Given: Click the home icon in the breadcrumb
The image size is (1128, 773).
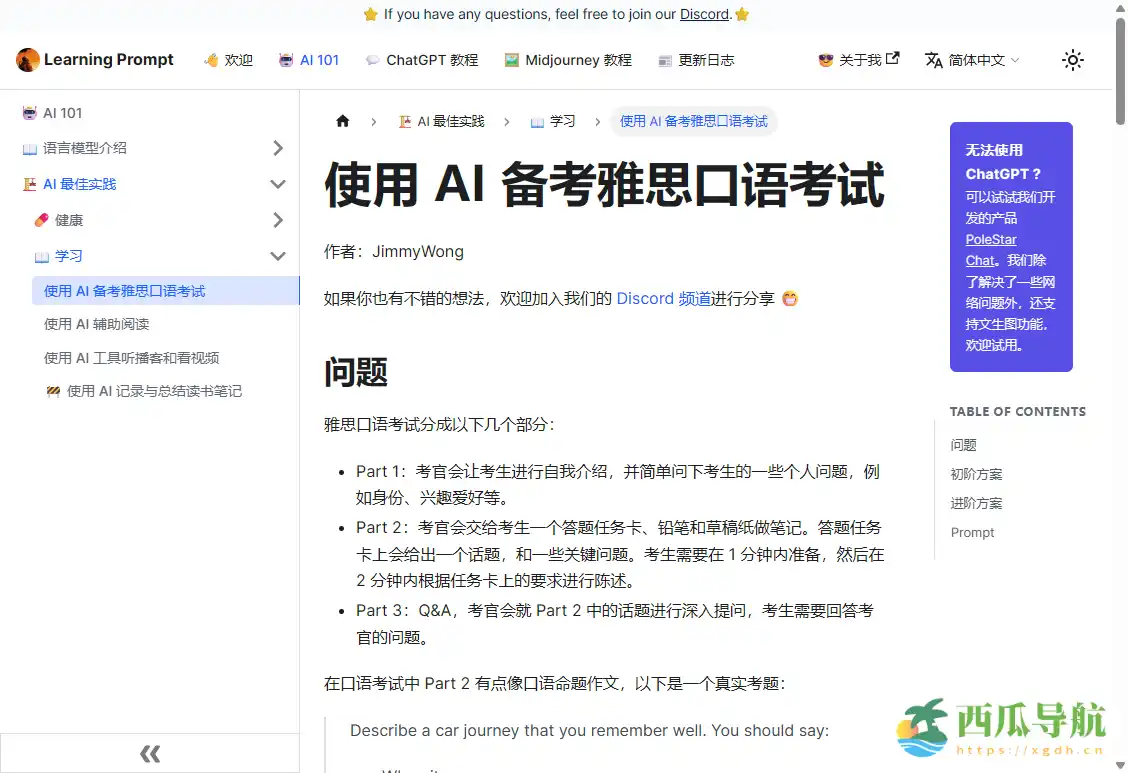Looking at the screenshot, I should (x=342, y=120).
